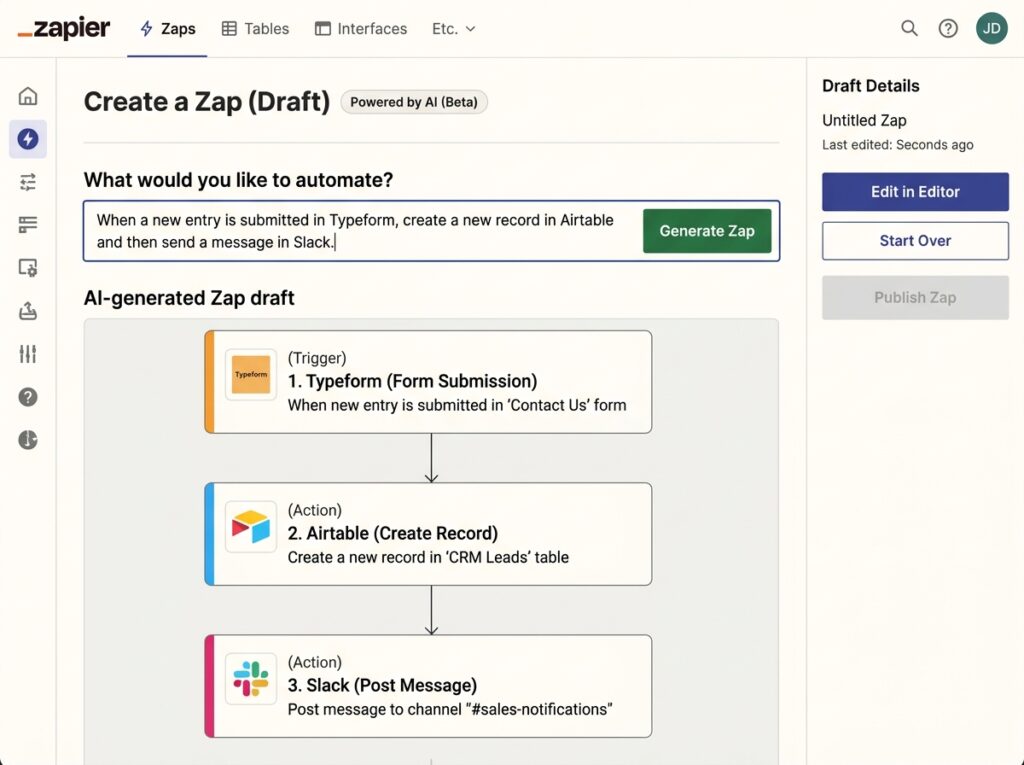Open the history clock sidebar icon
Image resolution: width=1024 pixels, height=765 pixels.
click(x=27, y=440)
